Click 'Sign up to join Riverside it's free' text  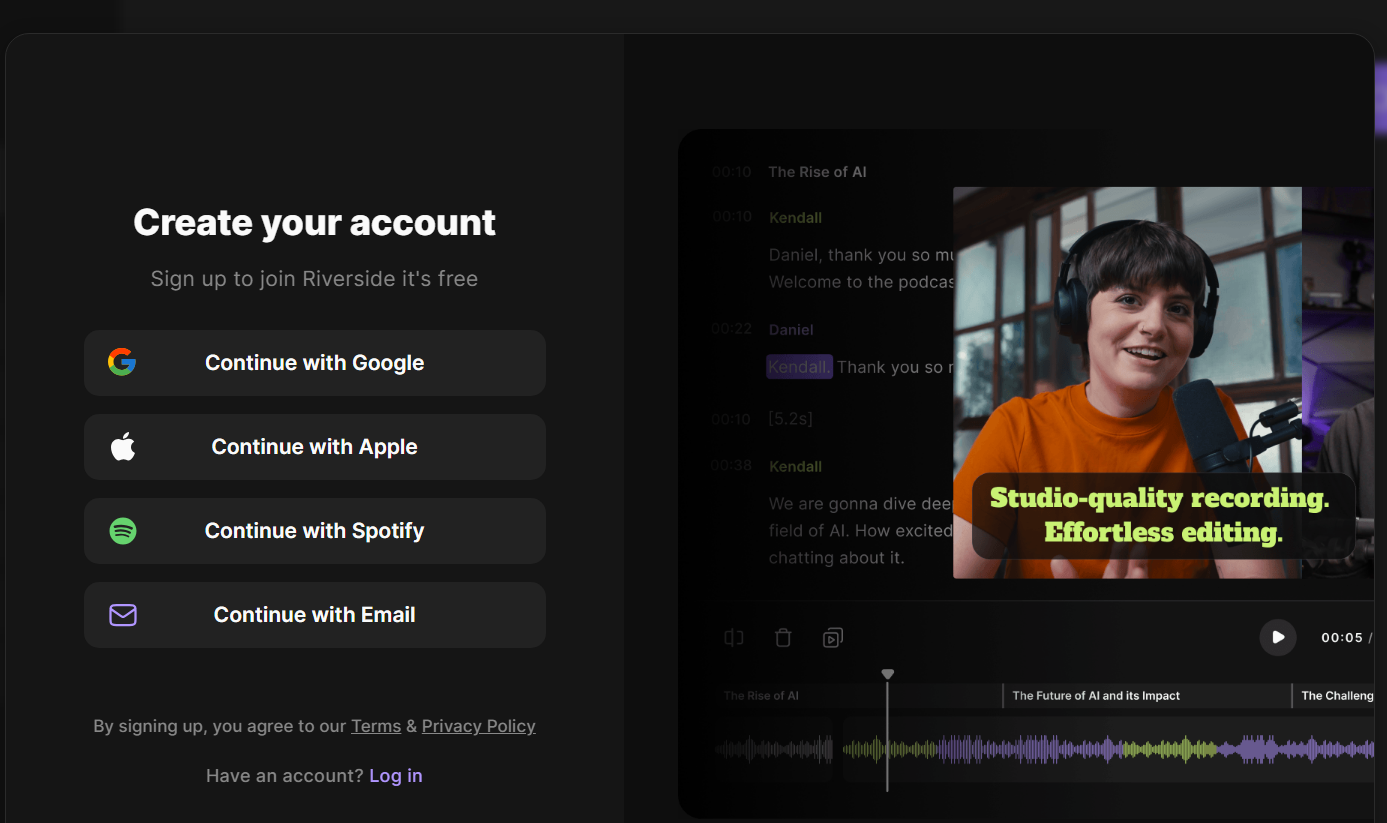314,279
